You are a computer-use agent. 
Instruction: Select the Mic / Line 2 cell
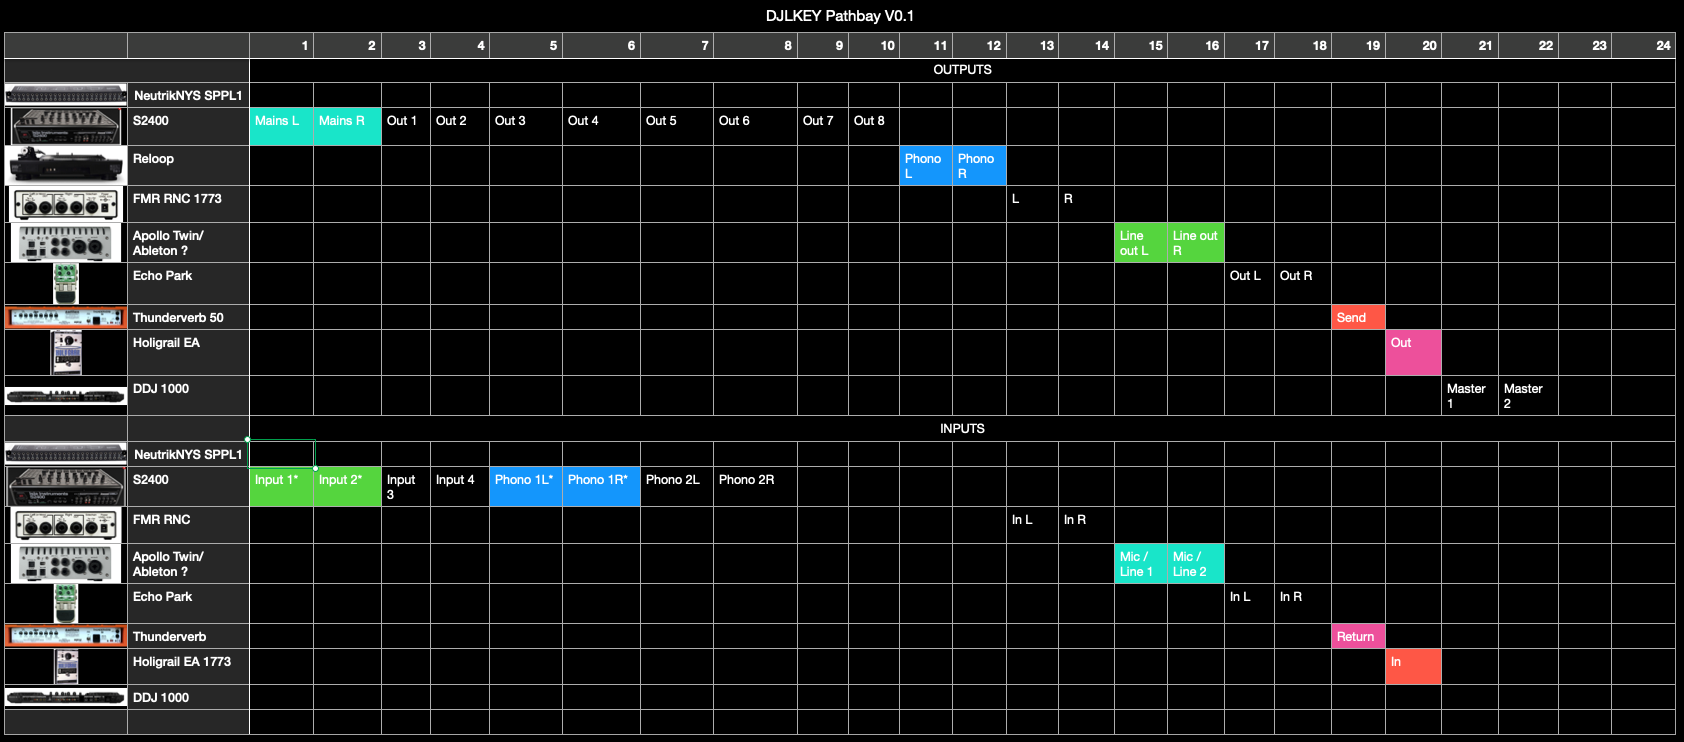1196,564
